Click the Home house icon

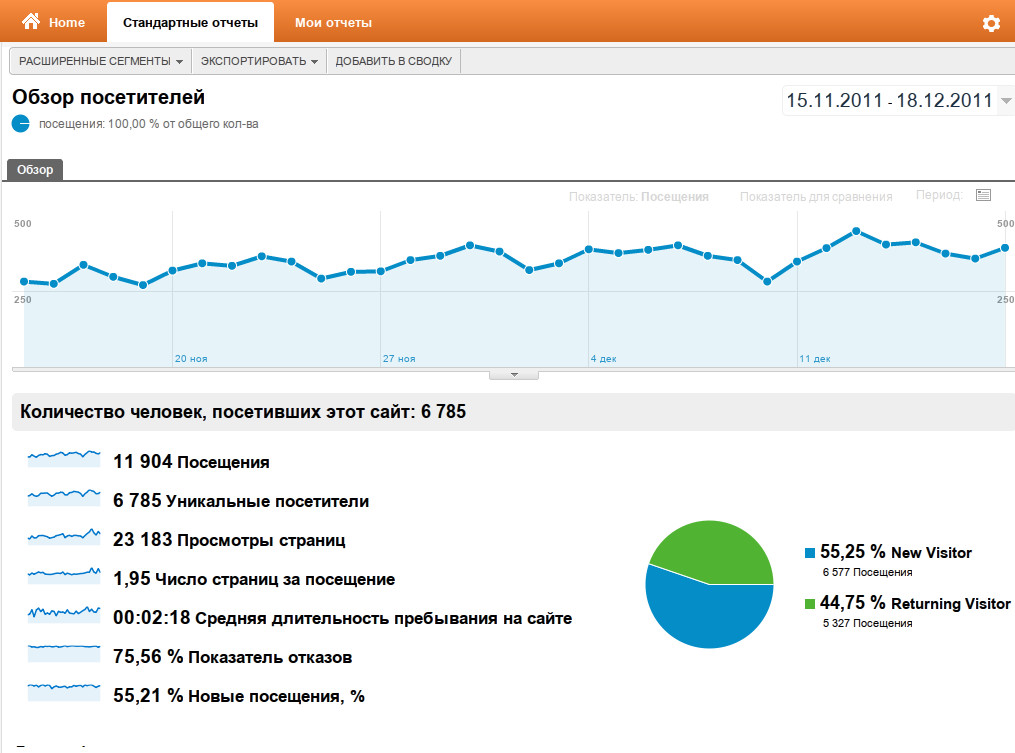(31, 22)
